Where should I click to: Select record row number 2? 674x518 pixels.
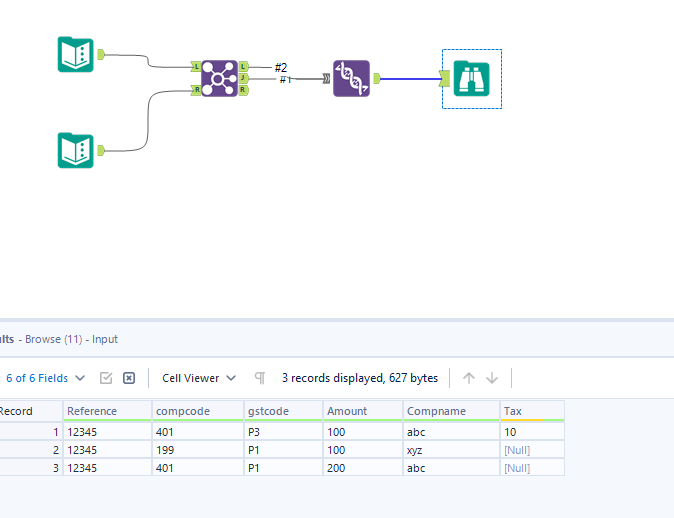(28, 450)
